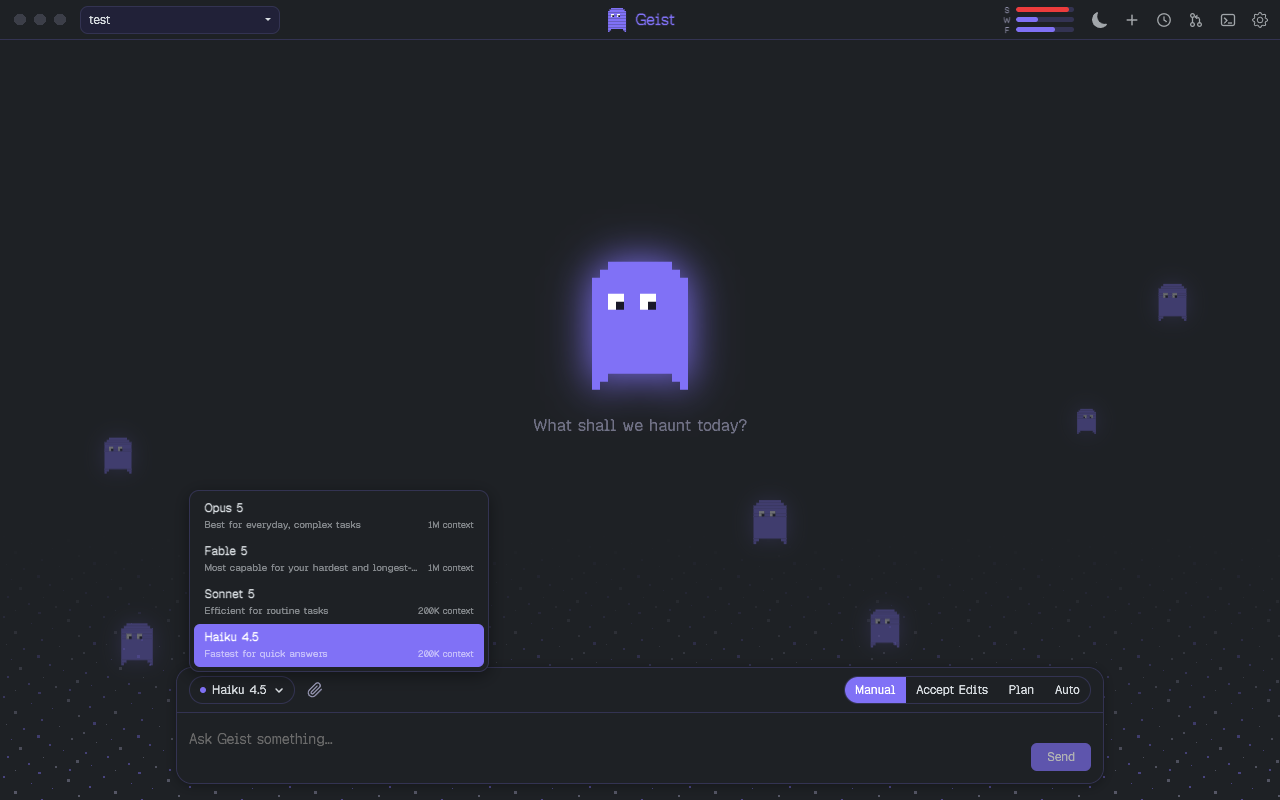Viewport: 1280px width, 800px height.
Task: Open the terminal icon in the top bar
Action: (x=1228, y=20)
